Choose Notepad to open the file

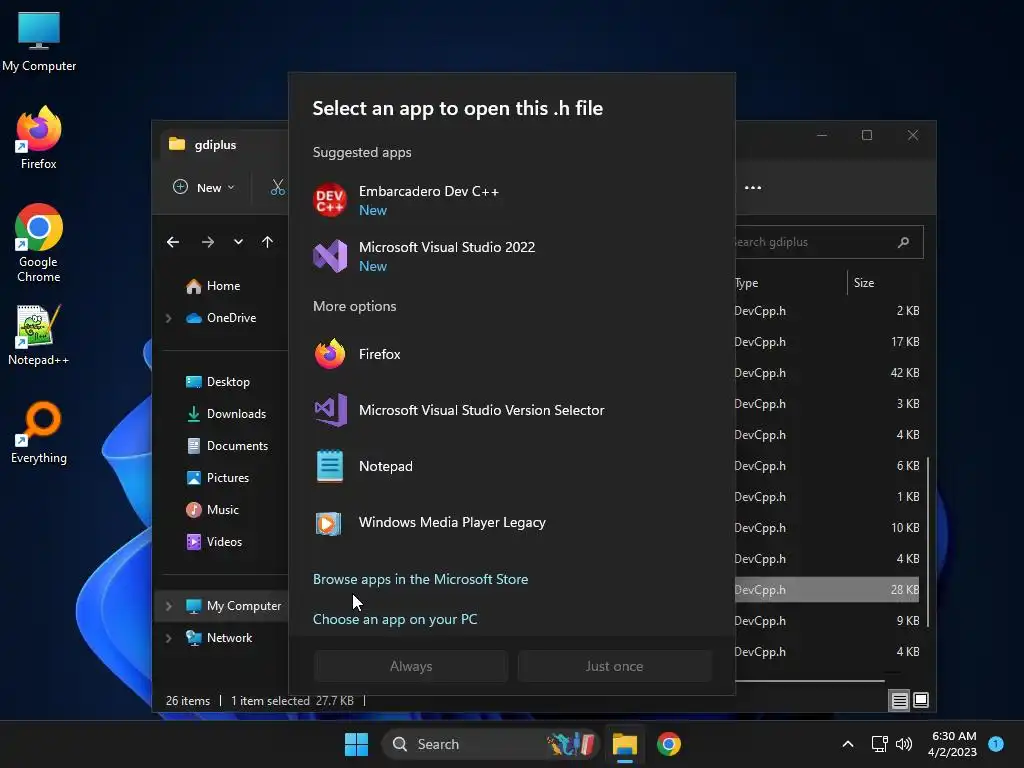point(511,466)
